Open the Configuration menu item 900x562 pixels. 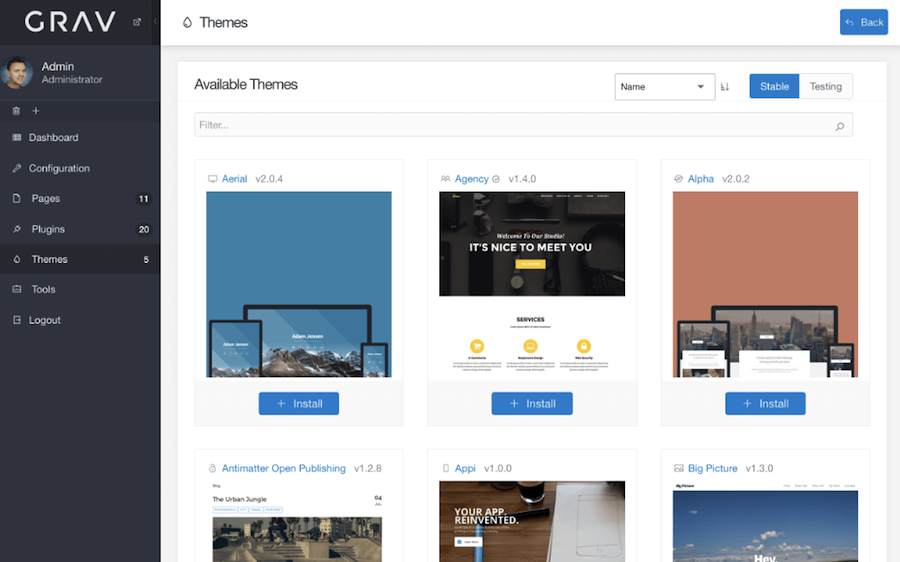tap(80, 168)
